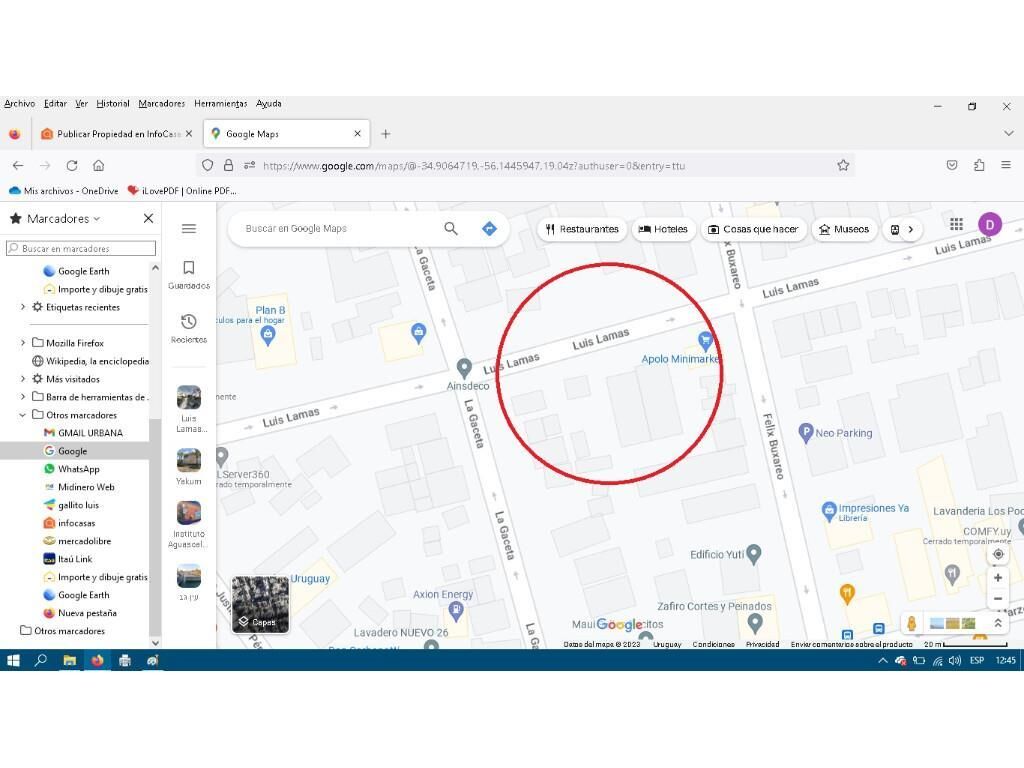Expand the Mozilla Firefox bookmarks folder
The width and height of the screenshot is (1024, 768).
click(x=23, y=343)
